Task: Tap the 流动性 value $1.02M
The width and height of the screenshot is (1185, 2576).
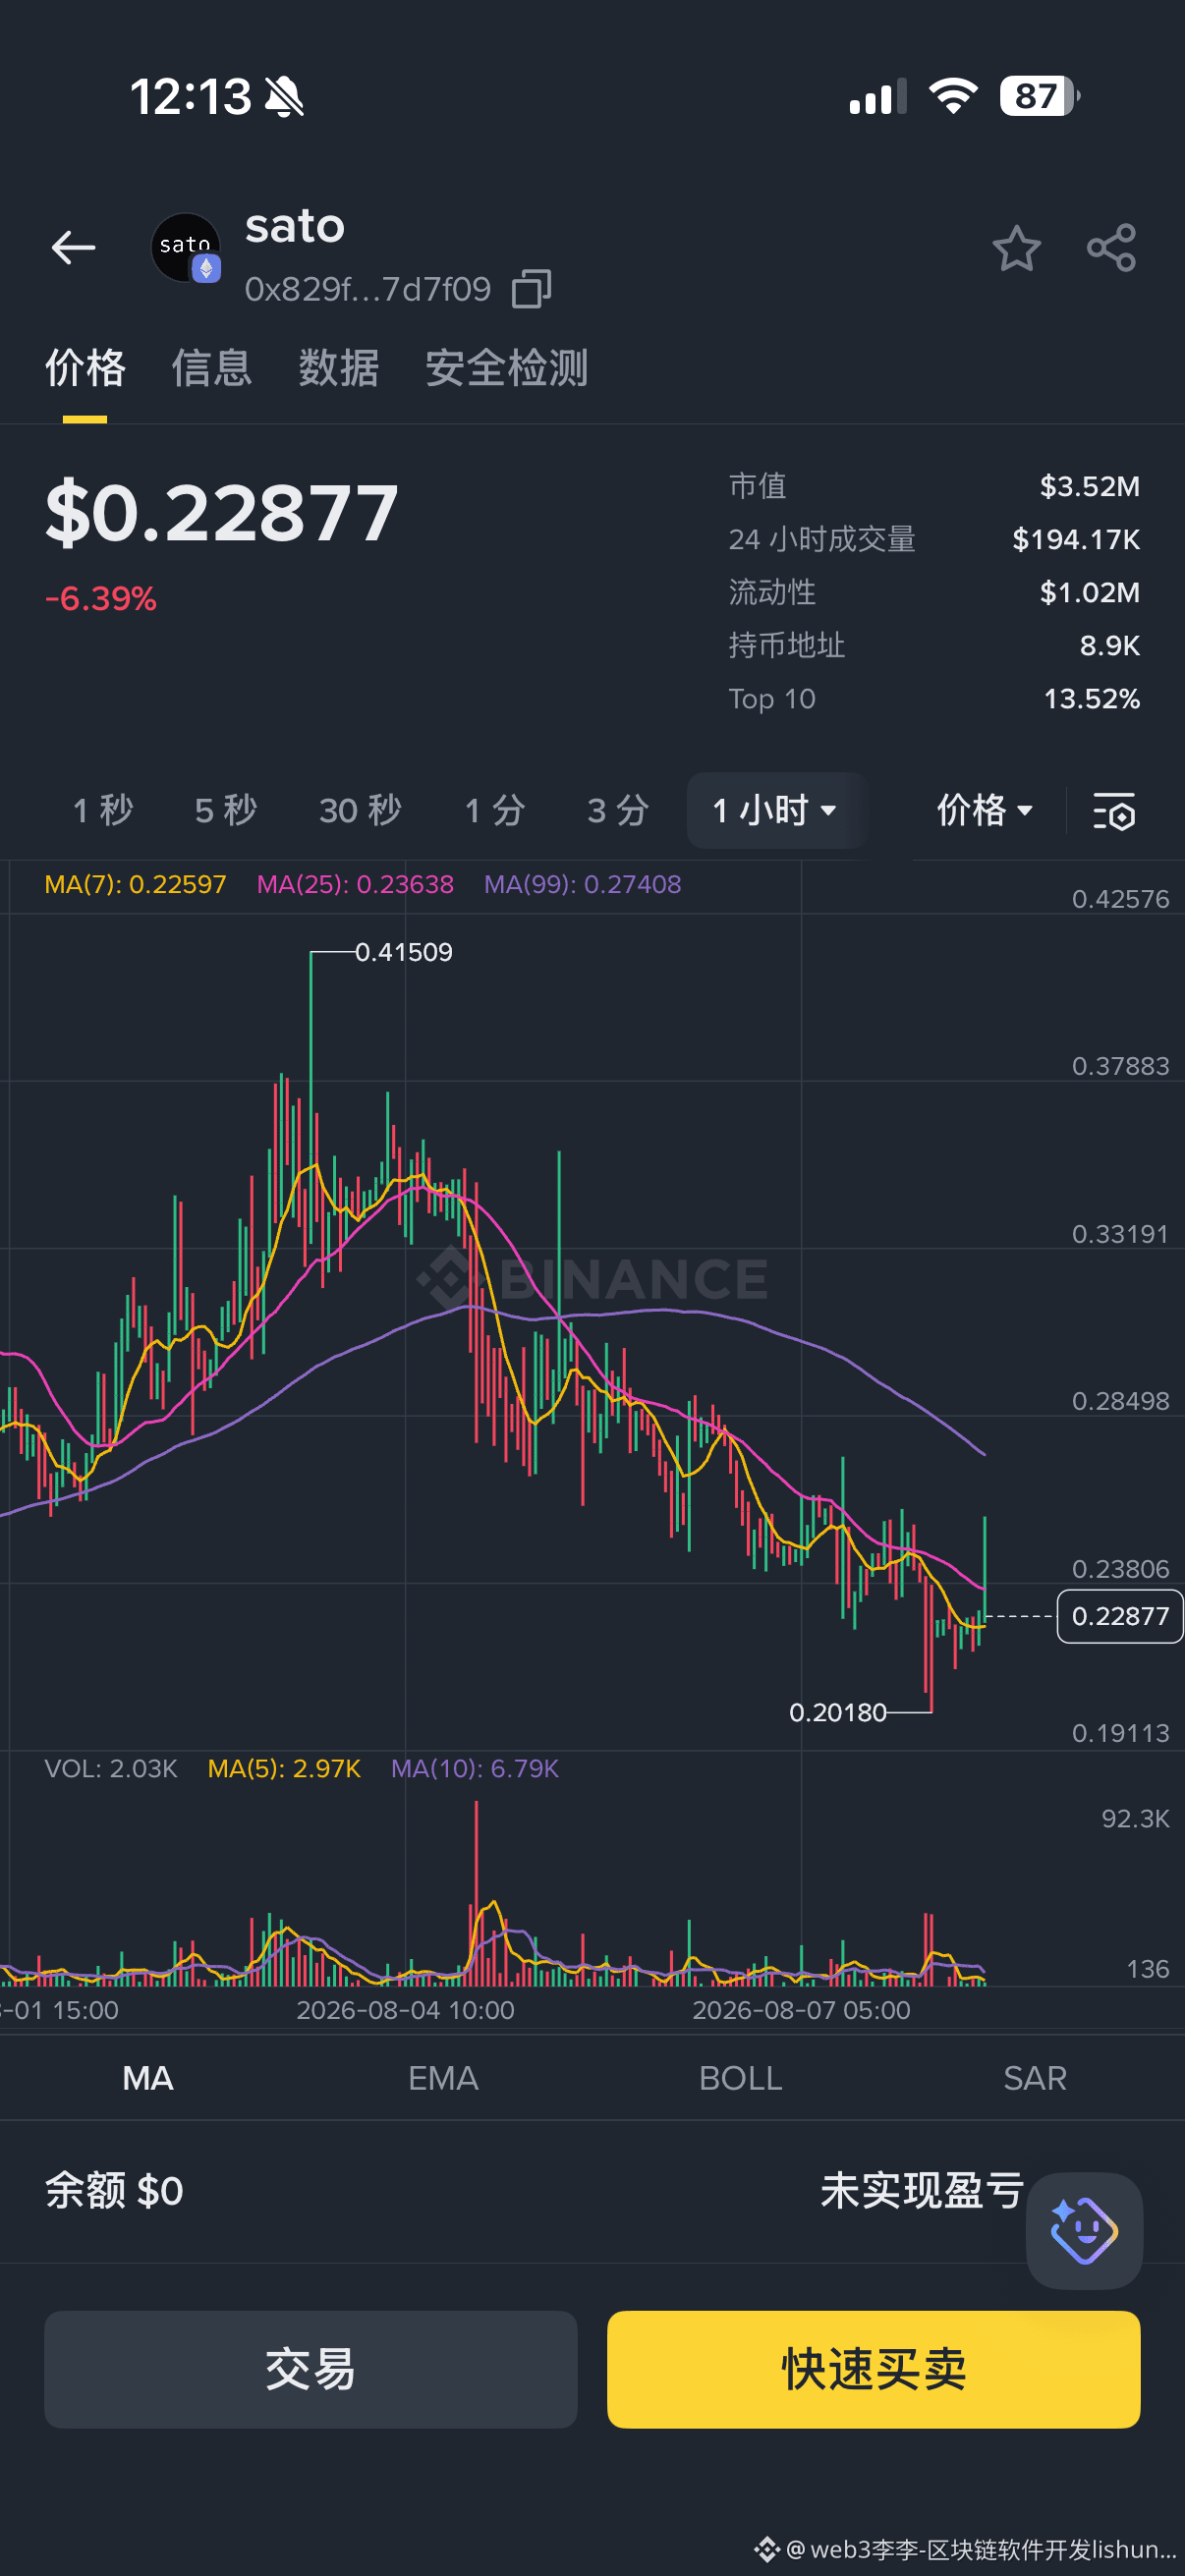Action: click(x=1090, y=592)
